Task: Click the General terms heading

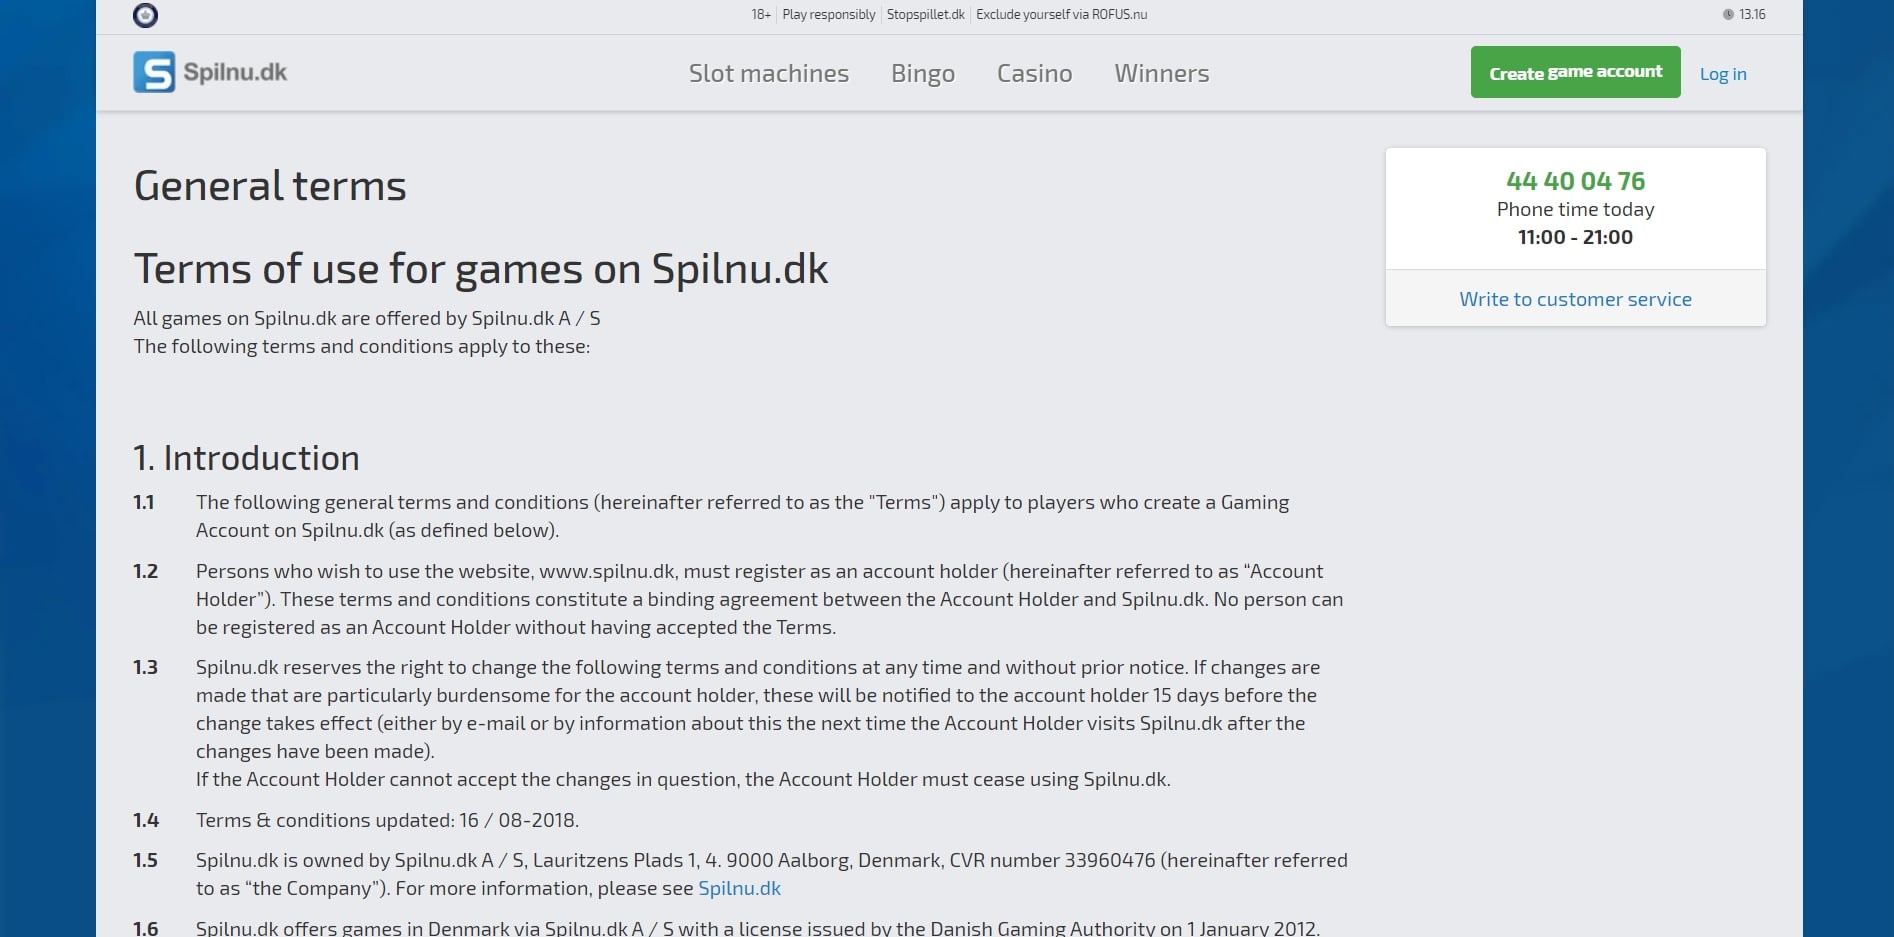Action: click(270, 186)
